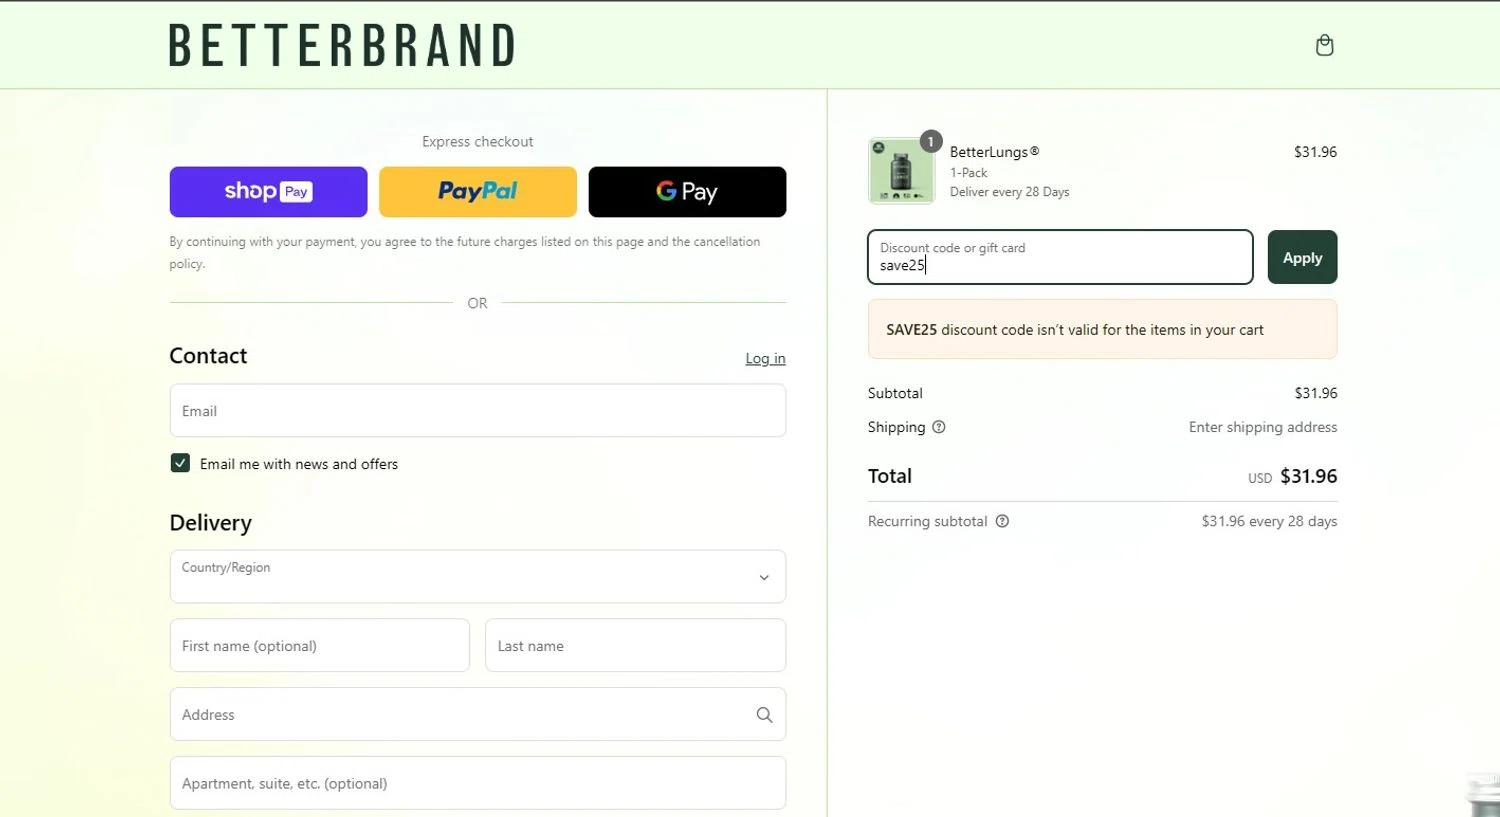Click the BetterLungs® product name

[994, 152]
